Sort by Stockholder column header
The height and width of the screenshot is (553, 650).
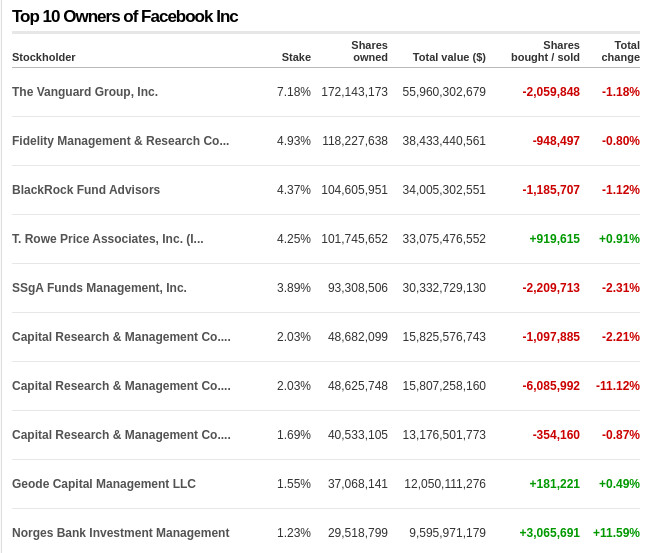(x=44, y=57)
